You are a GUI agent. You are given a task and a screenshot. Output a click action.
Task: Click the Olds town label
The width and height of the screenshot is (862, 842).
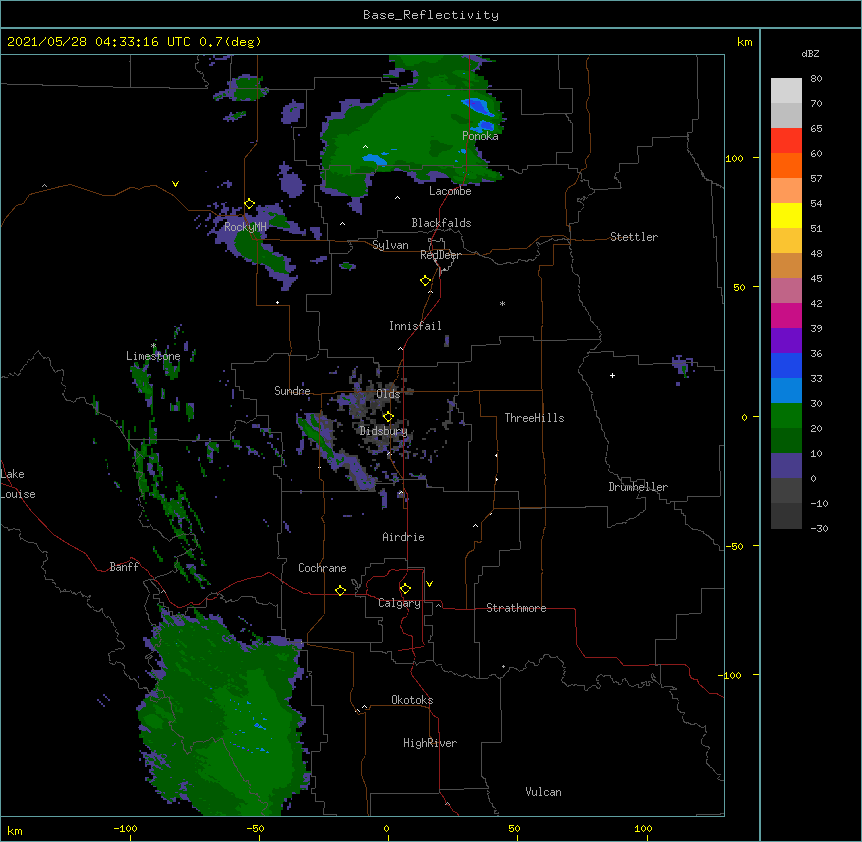coord(388,394)
